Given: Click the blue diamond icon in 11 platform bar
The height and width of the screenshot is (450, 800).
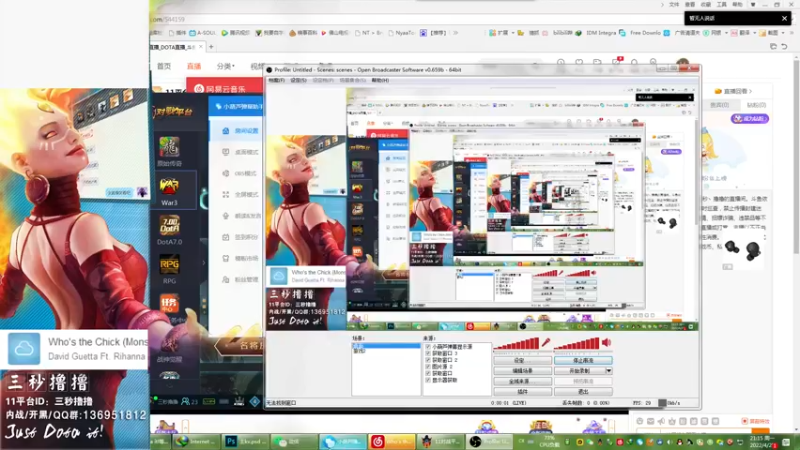Looking at the screenshot, I should [255, 402].
